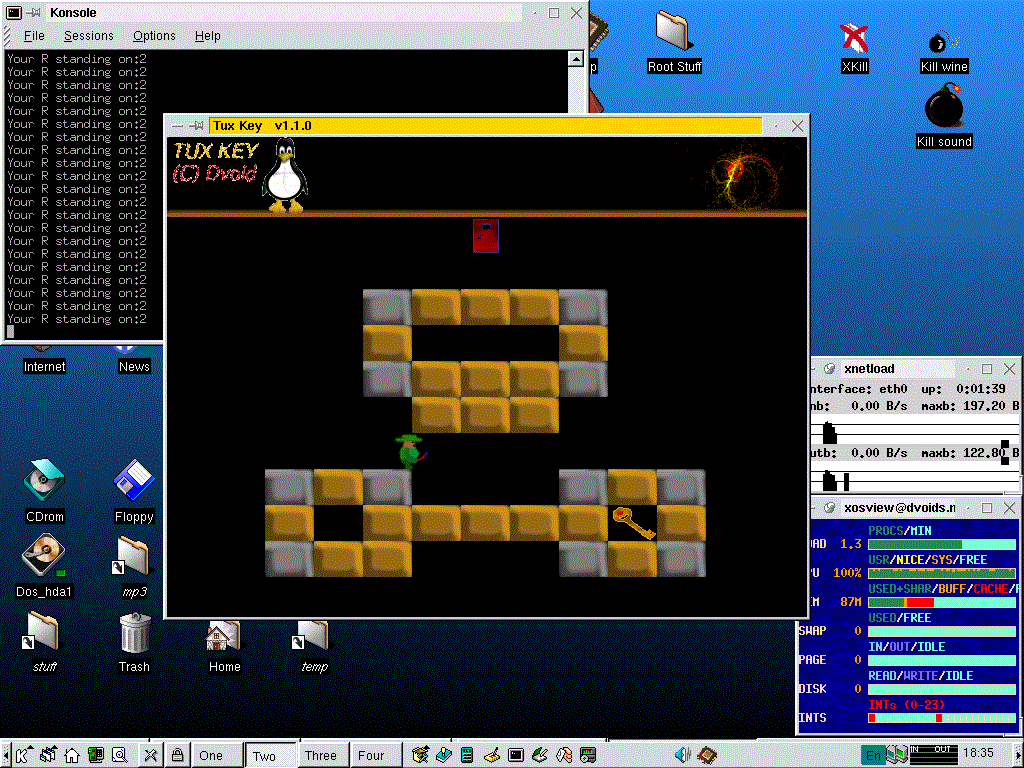Open the Options menu in Konsole

154,36
